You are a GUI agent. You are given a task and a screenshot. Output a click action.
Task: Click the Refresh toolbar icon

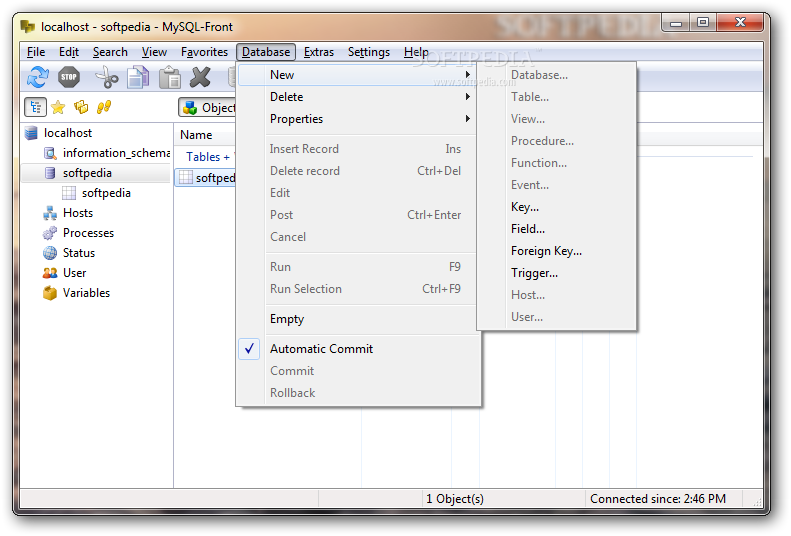click(37, 77)
